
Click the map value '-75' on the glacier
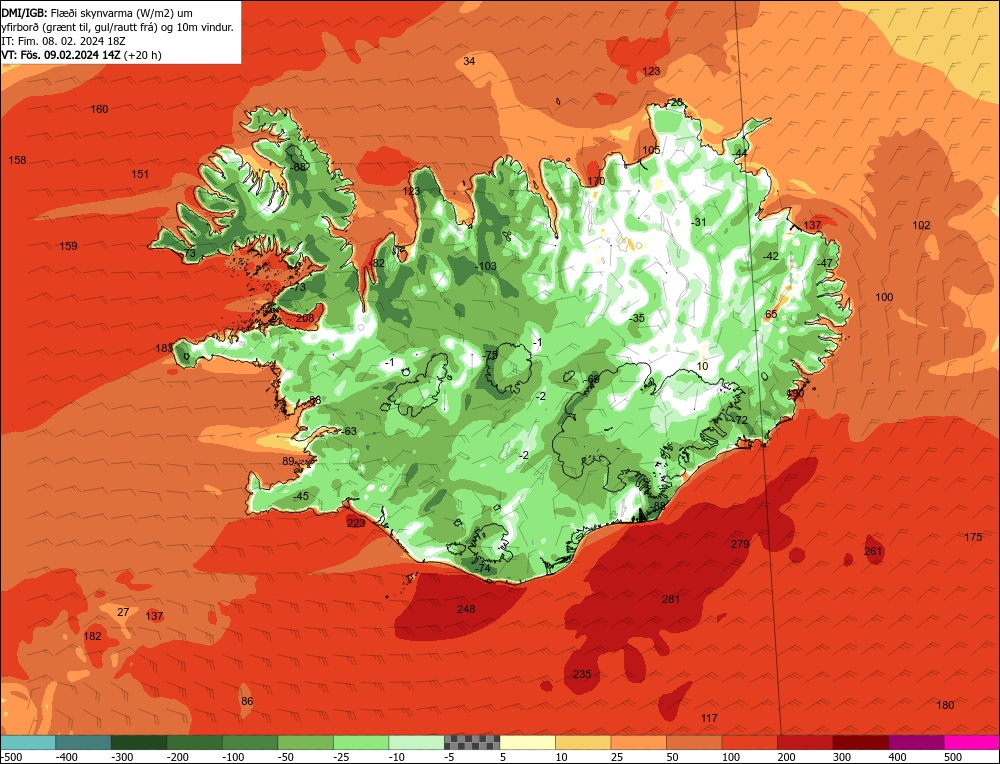click(490, 355)
